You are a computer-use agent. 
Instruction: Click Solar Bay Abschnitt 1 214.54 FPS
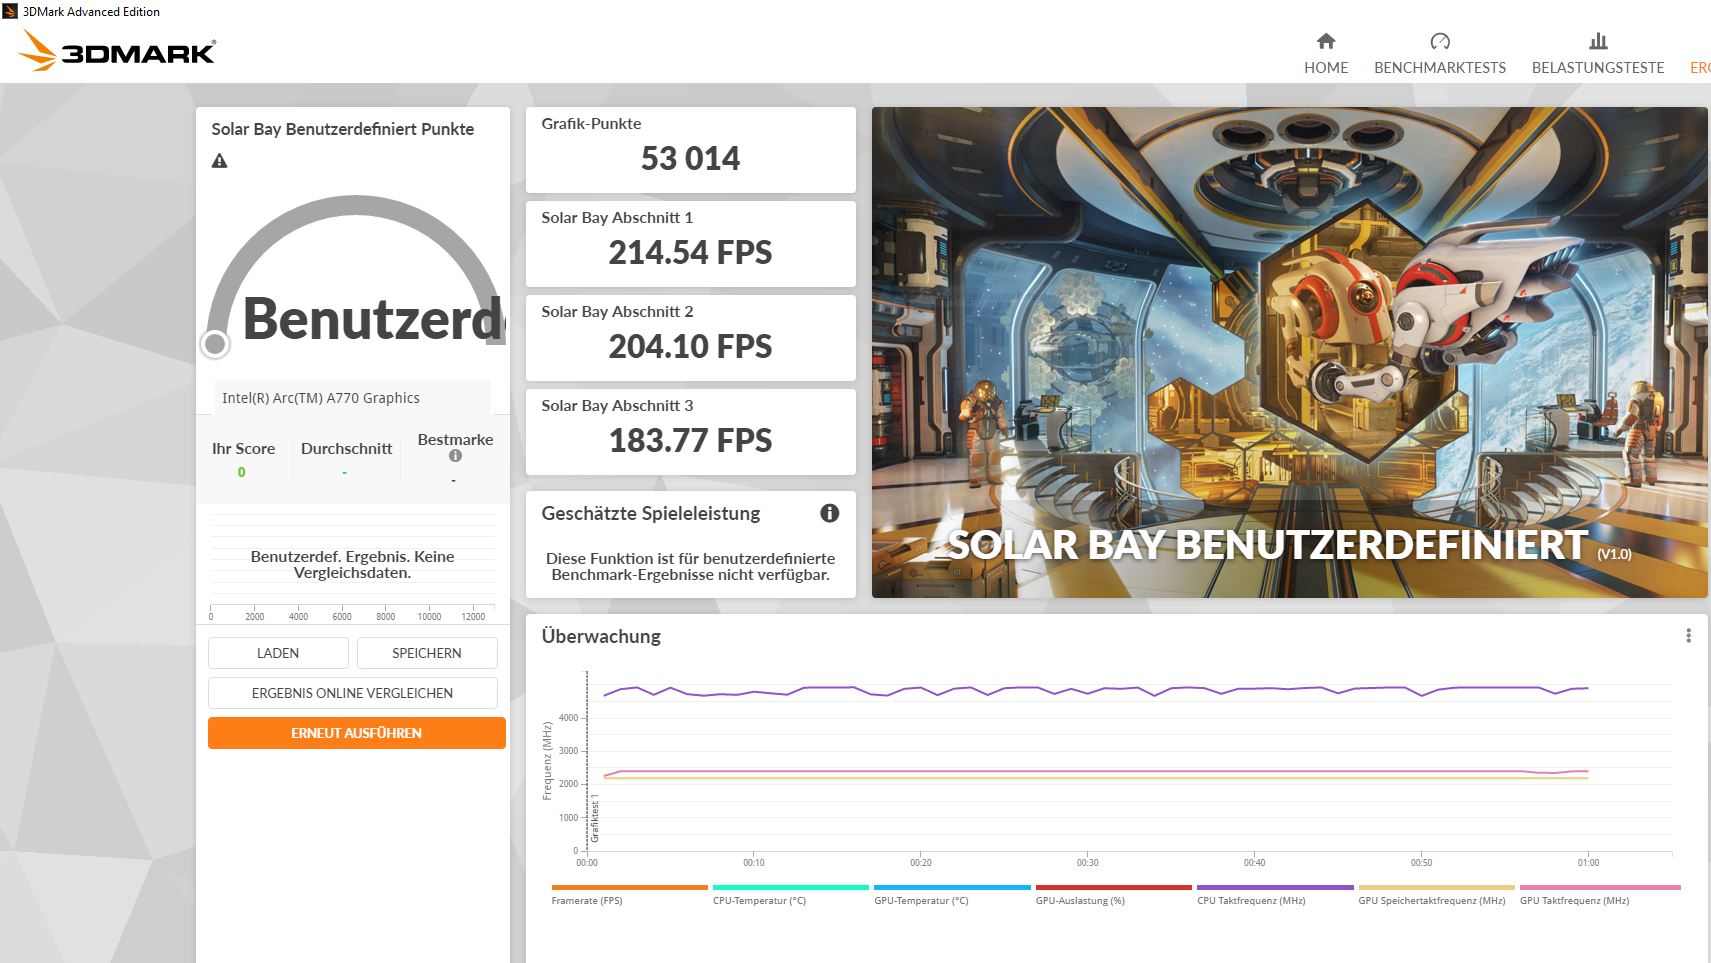pyautogui.click(x=691, y=243)
